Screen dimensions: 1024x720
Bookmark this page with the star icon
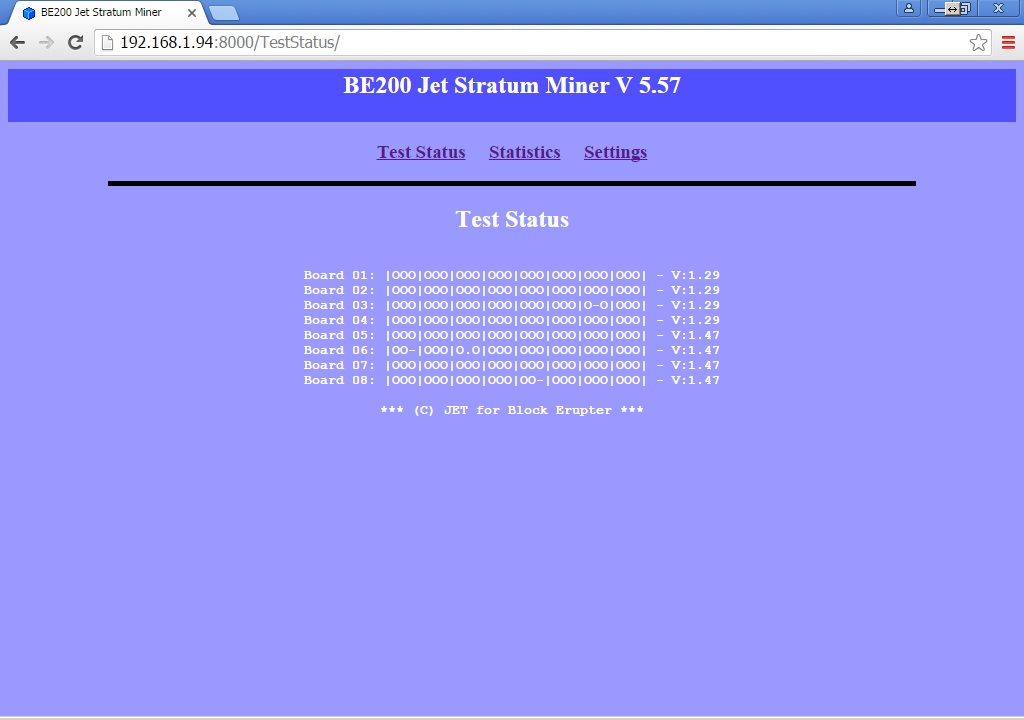[978, 42]
